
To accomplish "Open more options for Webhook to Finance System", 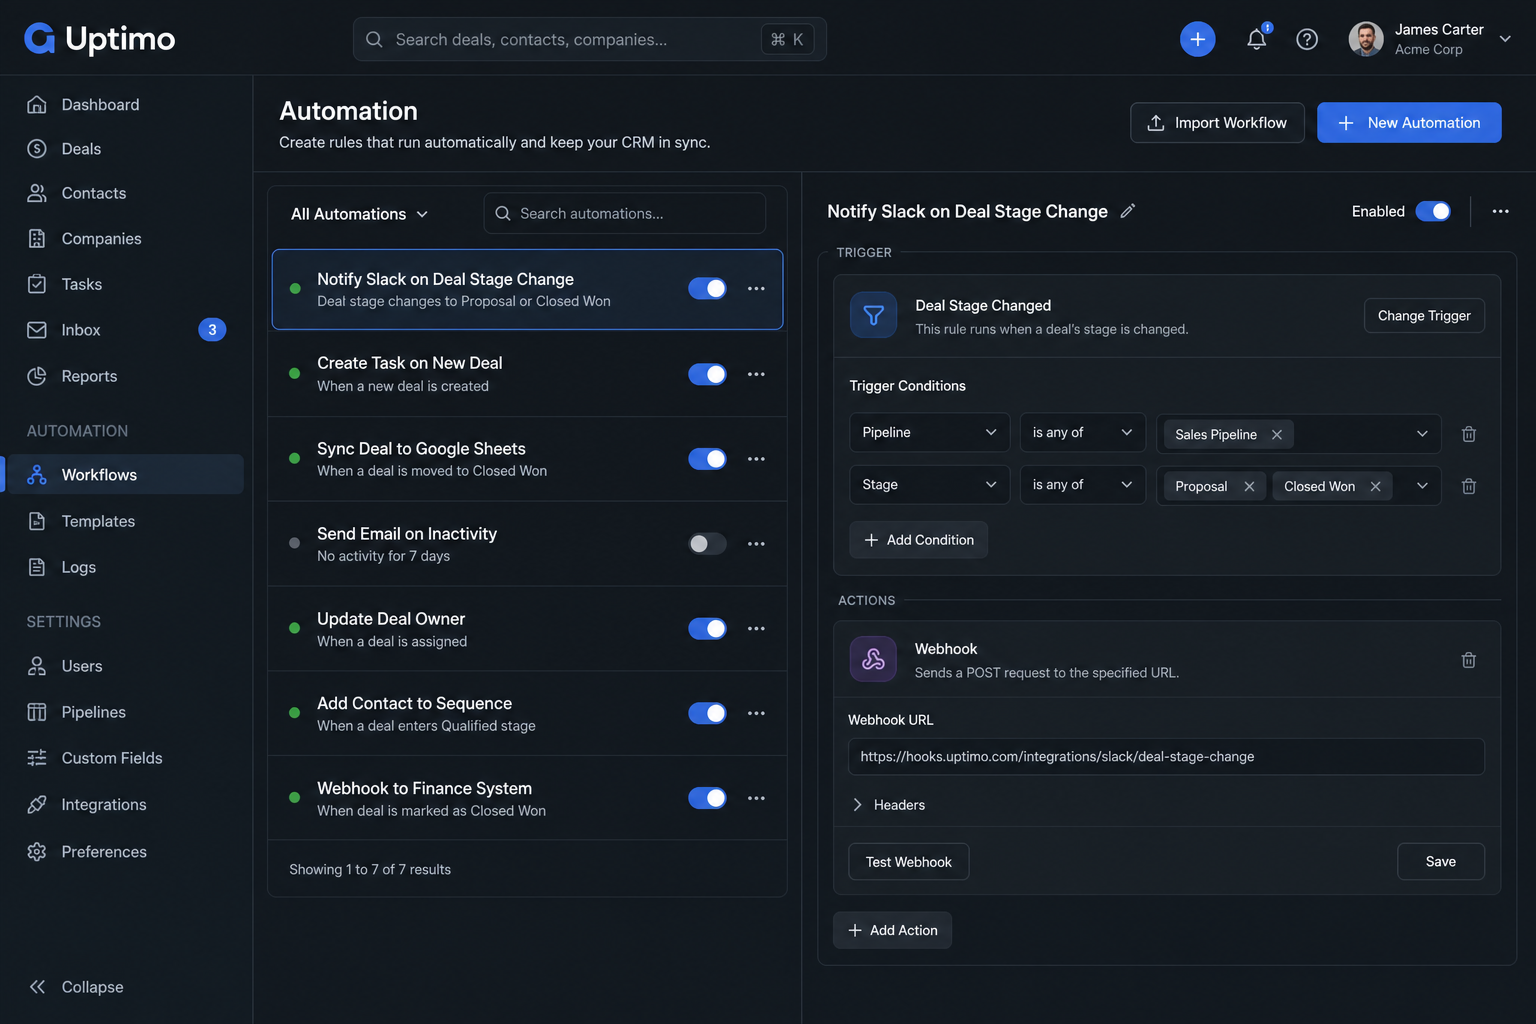I will 756,798.
